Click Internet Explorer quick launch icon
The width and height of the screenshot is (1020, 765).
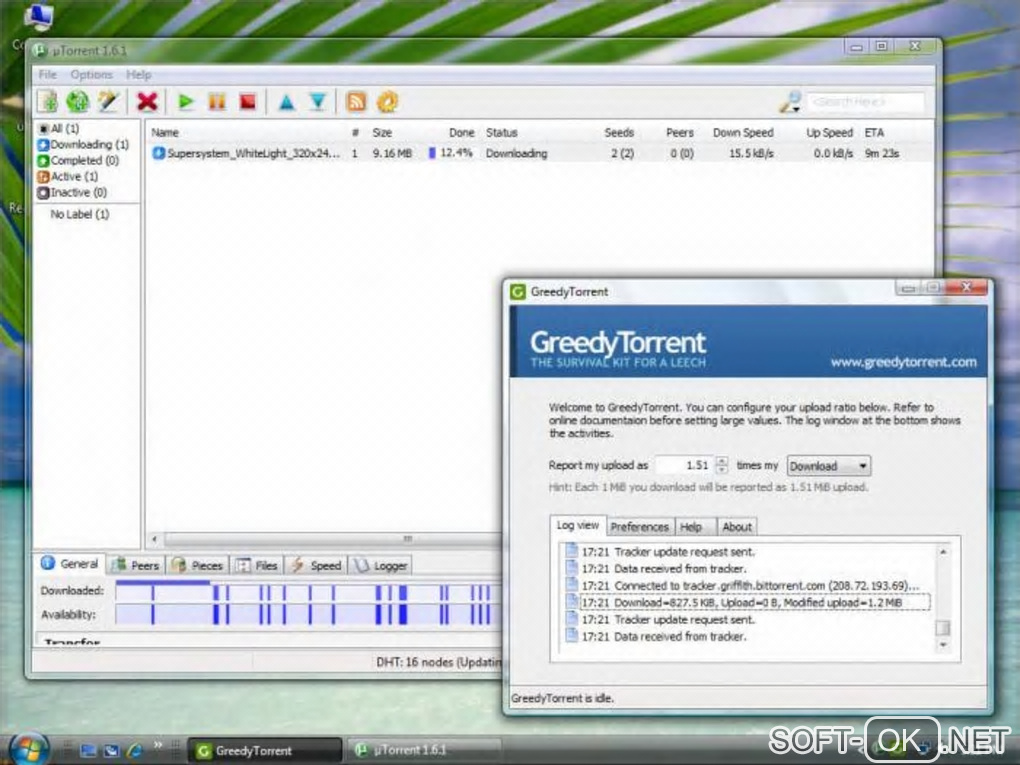tap(134, 751)
